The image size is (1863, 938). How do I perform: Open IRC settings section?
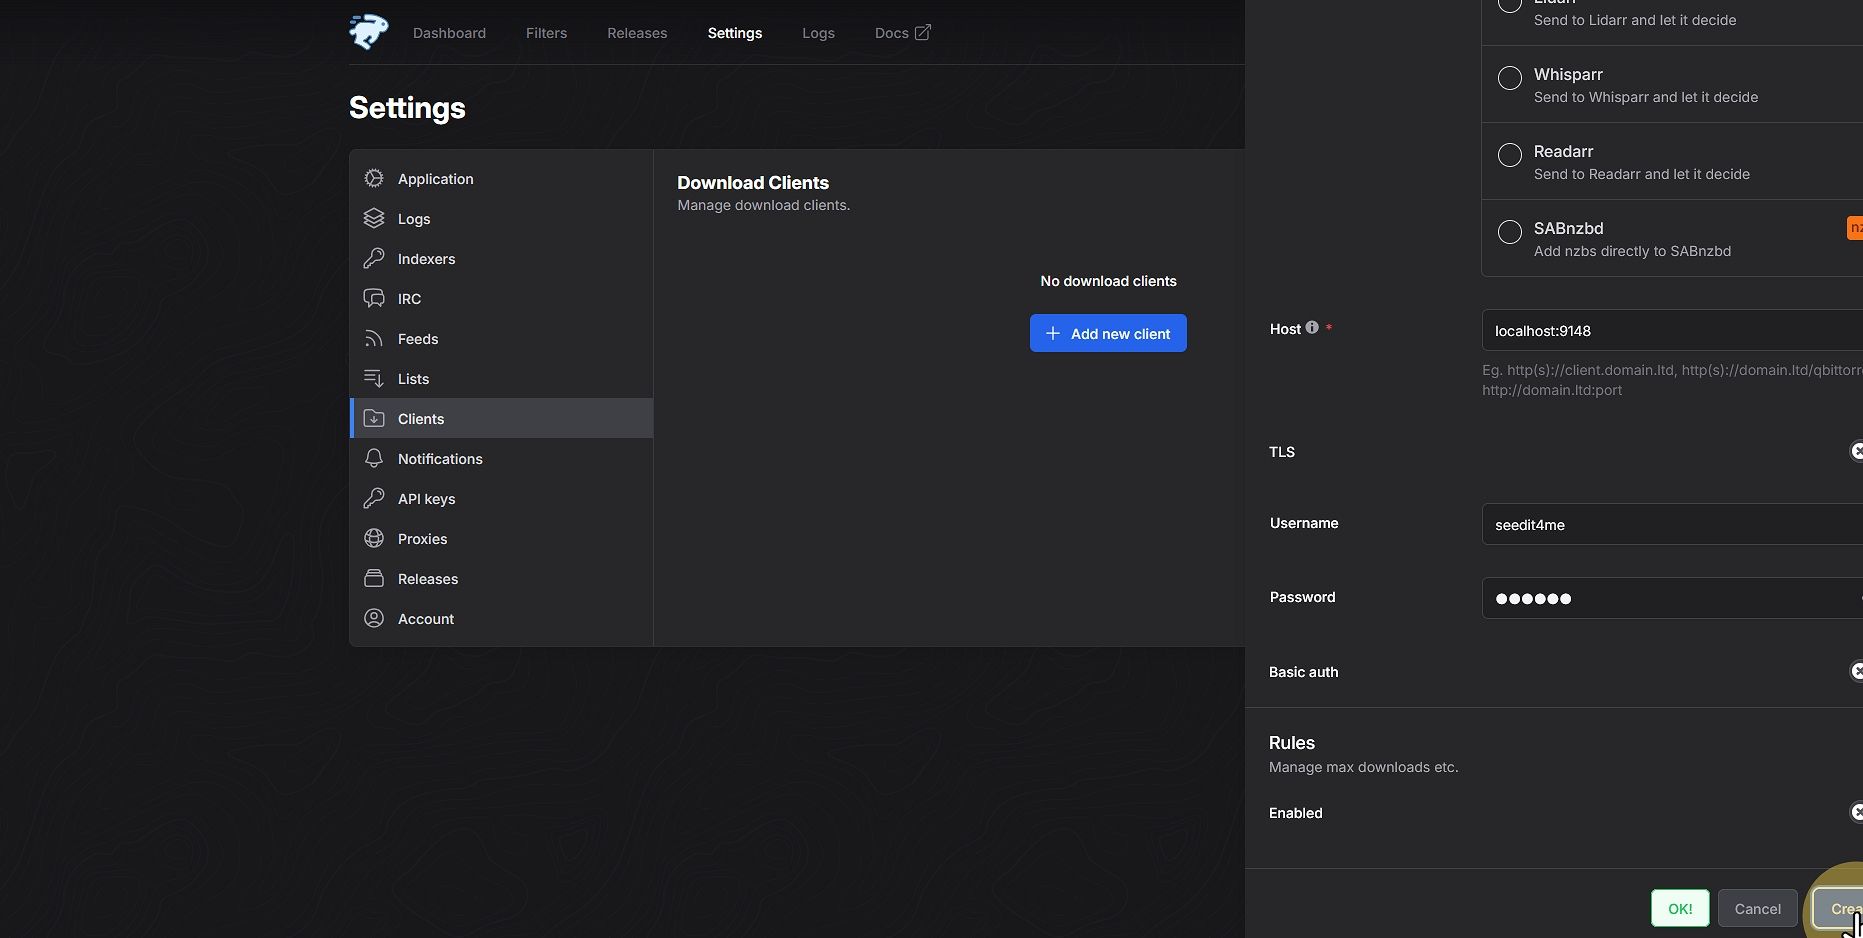(501, 299)
